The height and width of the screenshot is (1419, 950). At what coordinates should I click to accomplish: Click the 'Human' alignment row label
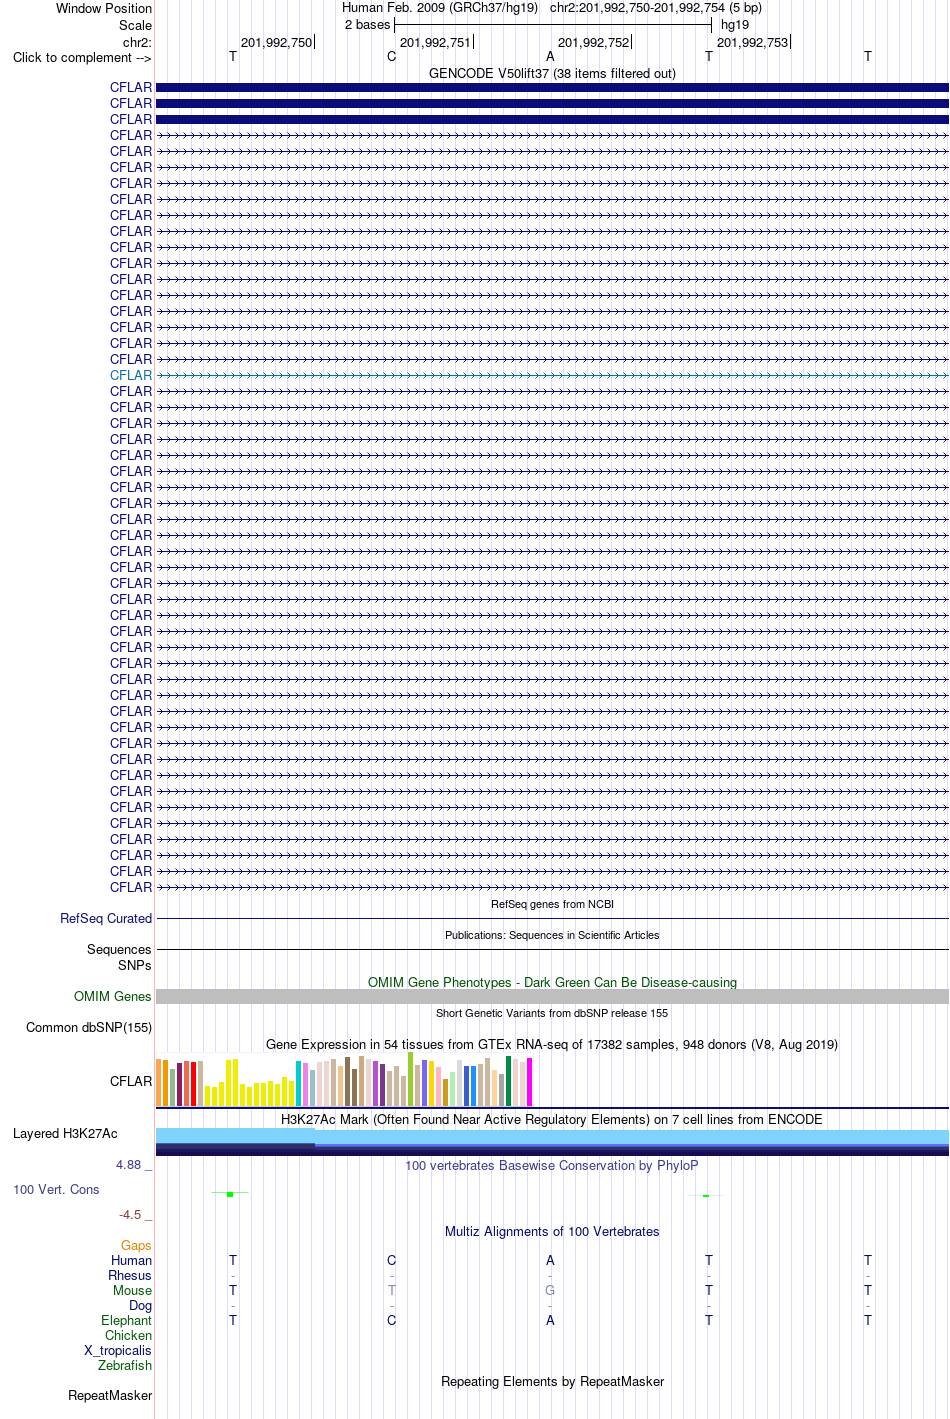click(131, 1260)
